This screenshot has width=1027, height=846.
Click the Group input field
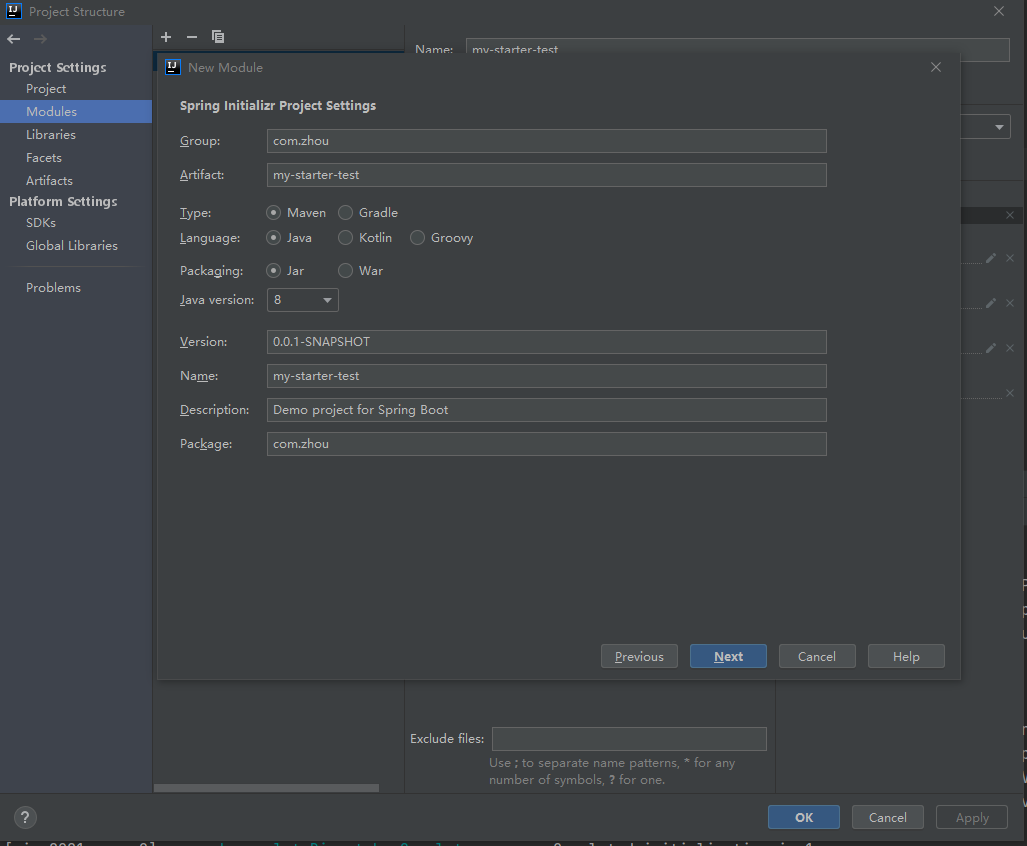click(547, 141)
